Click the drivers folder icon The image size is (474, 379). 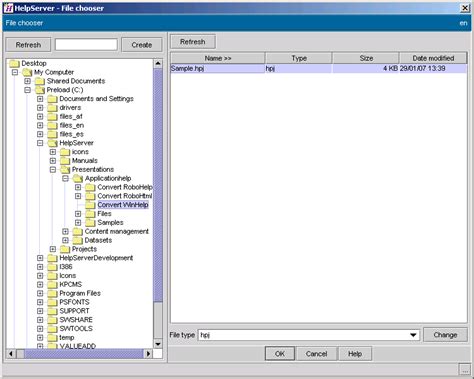pos(52,108)
